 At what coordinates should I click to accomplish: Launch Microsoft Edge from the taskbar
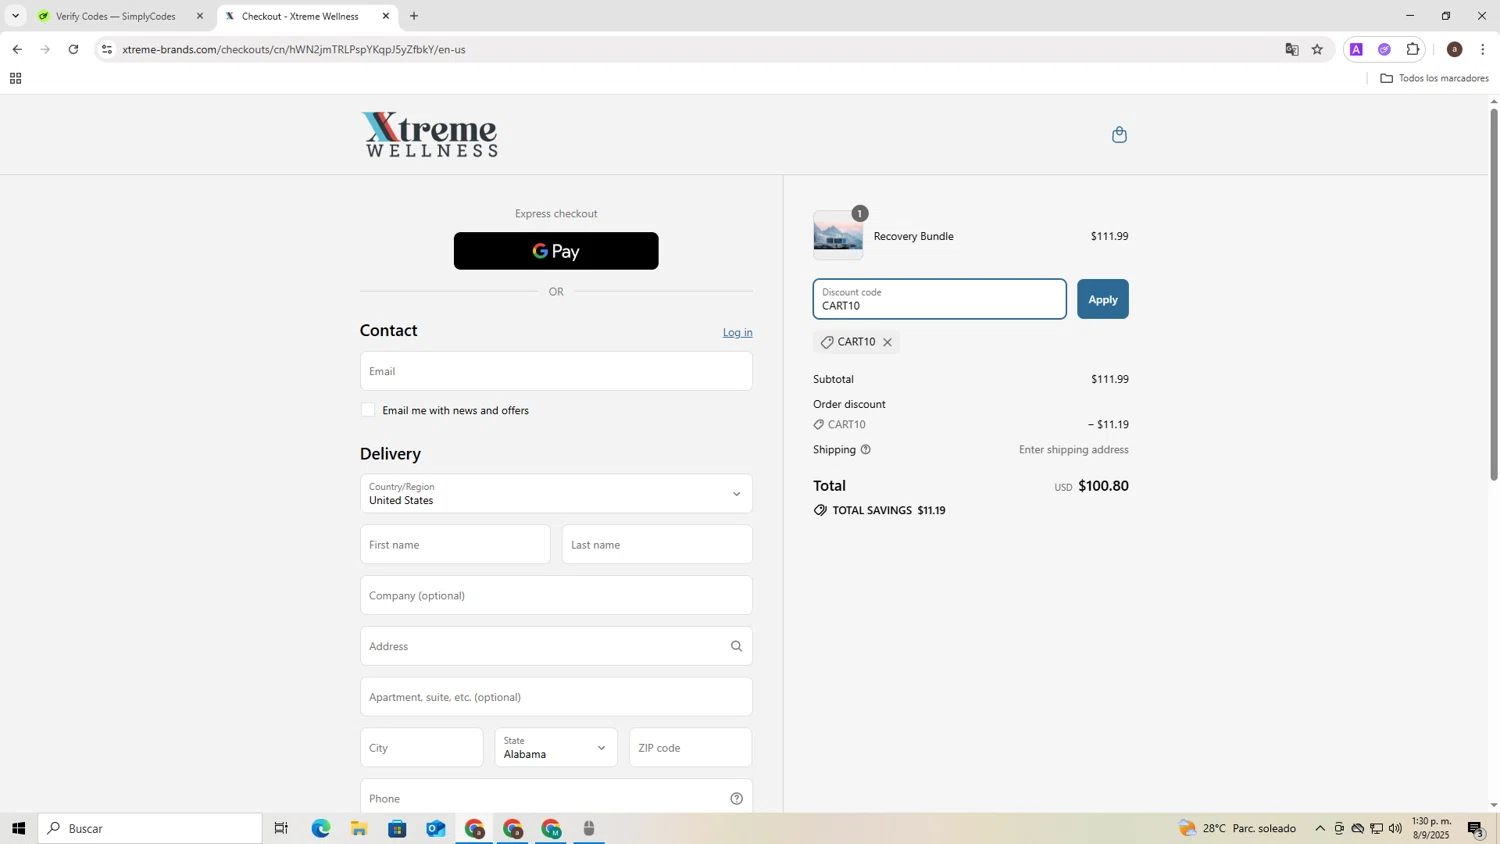coord(320,828)
